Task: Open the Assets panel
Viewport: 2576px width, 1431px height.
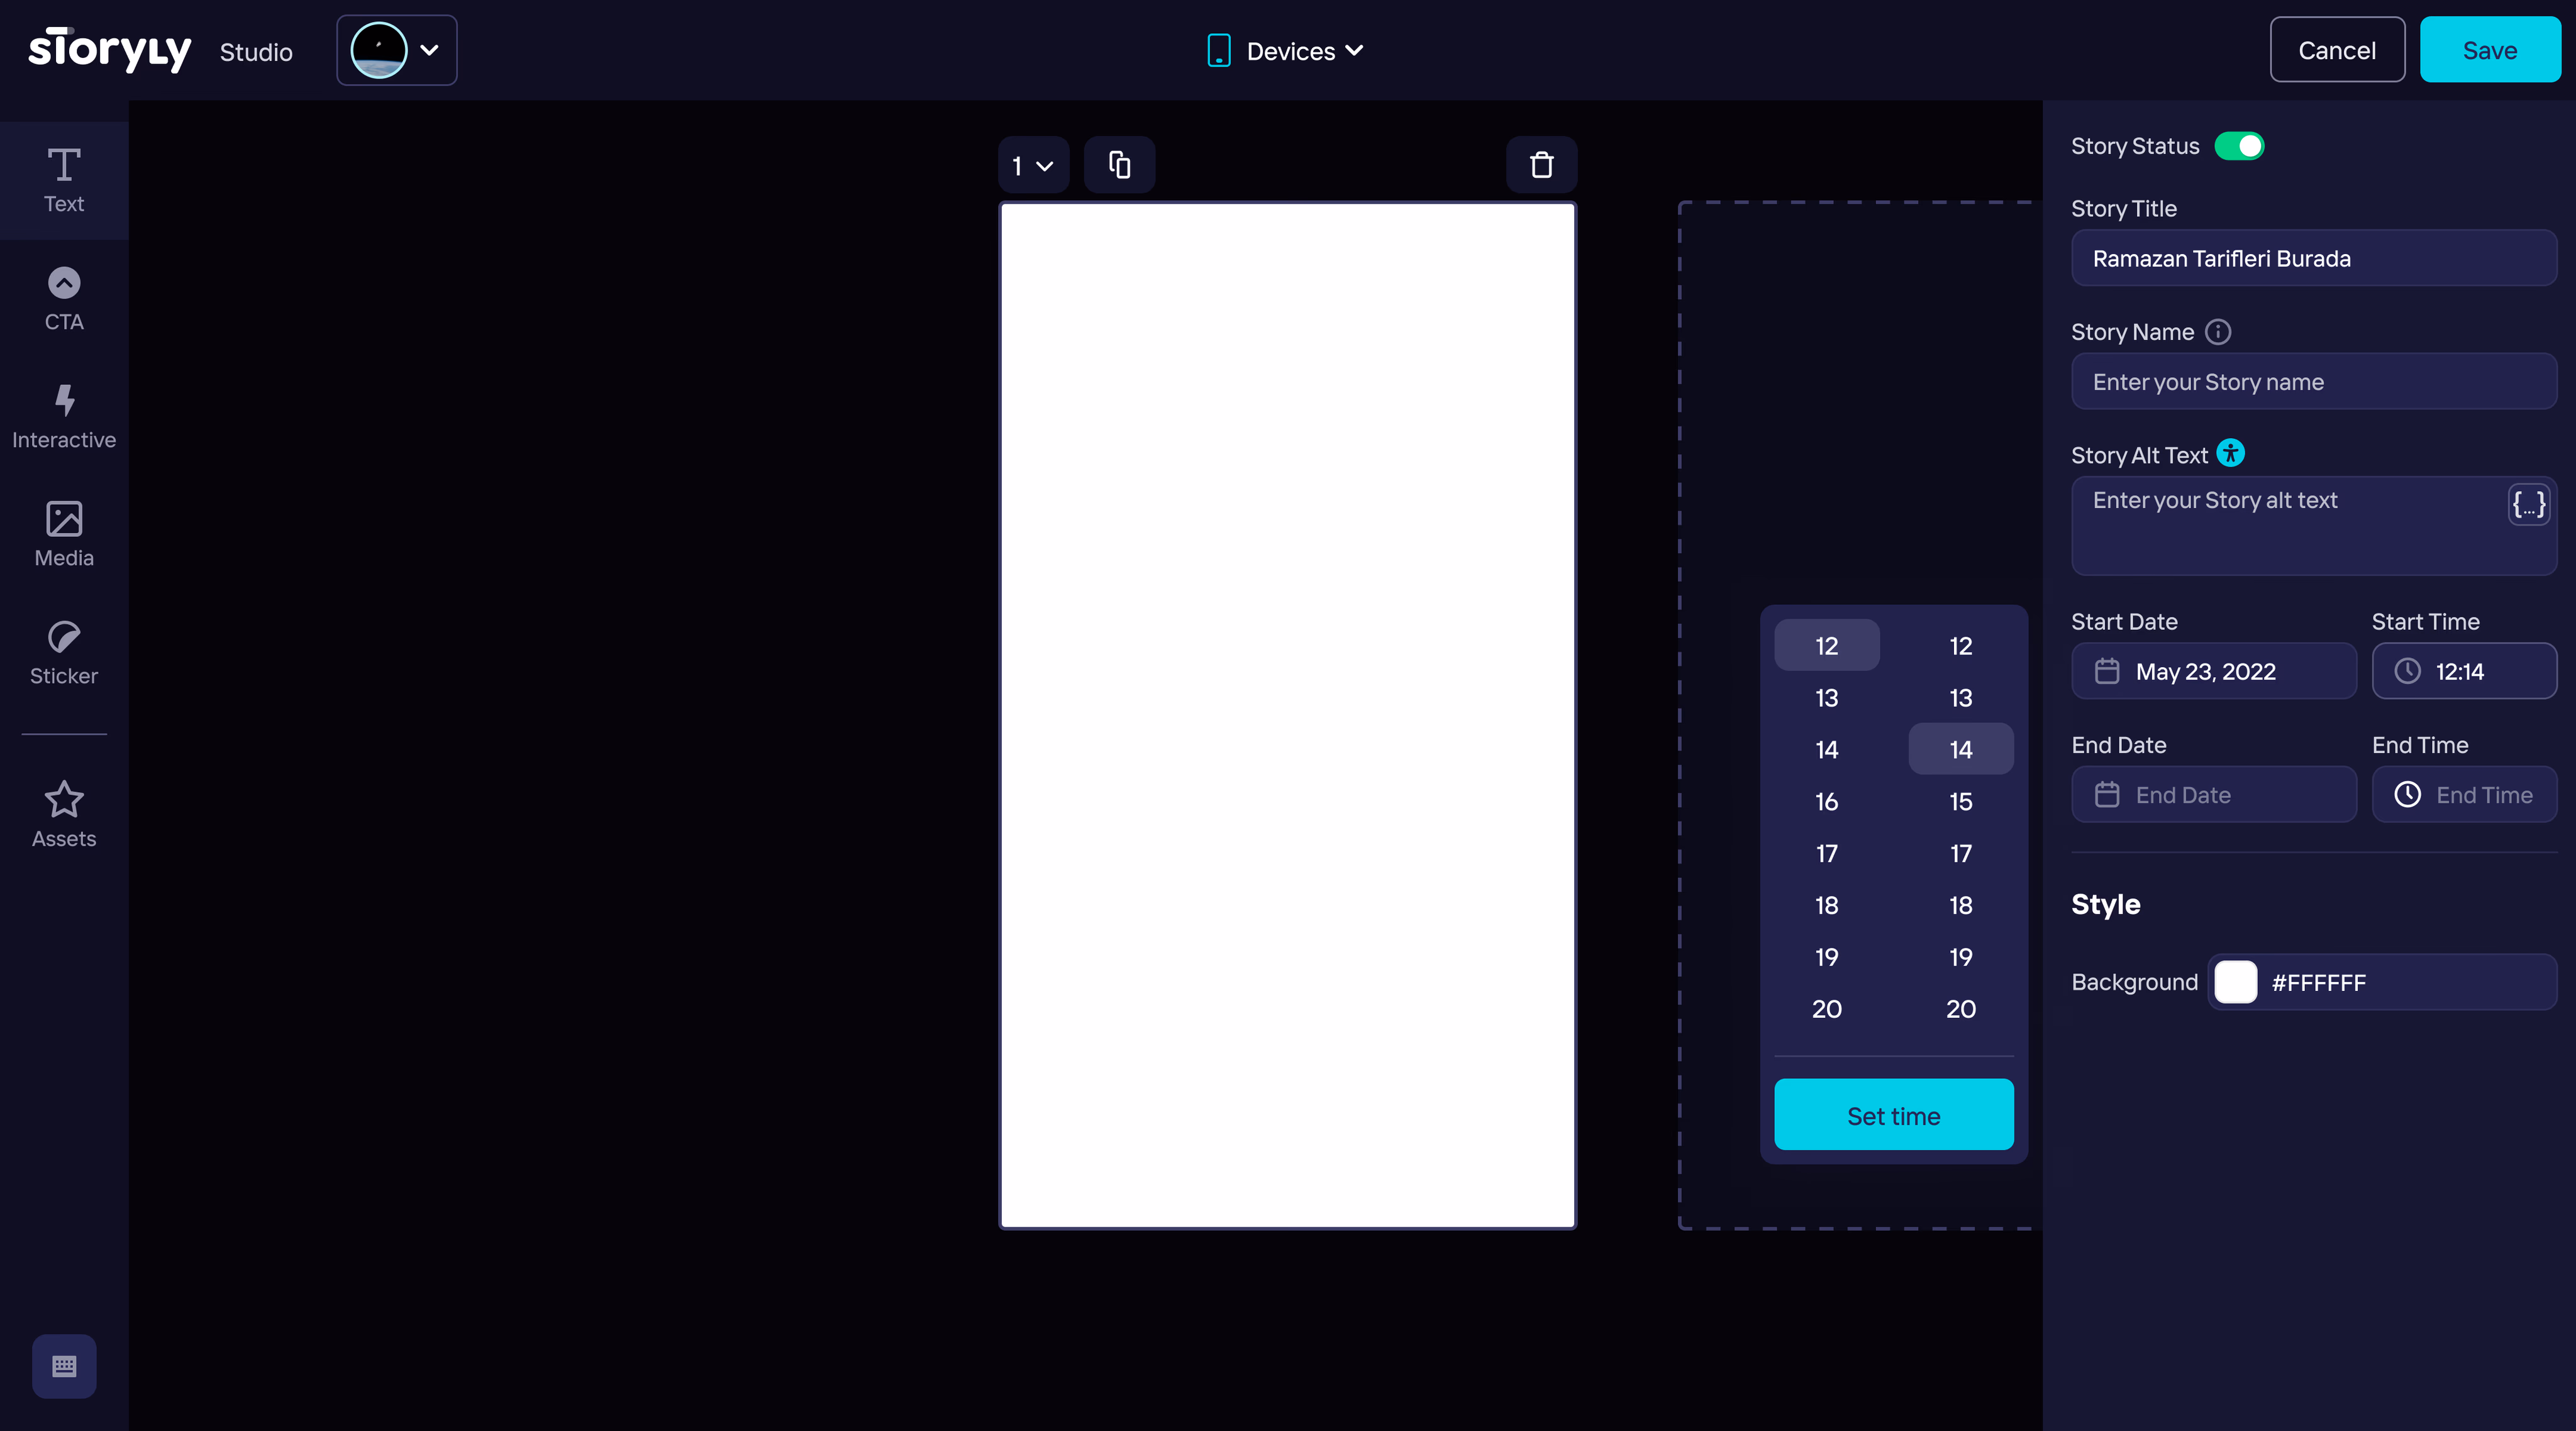Action: click(64, 816)
